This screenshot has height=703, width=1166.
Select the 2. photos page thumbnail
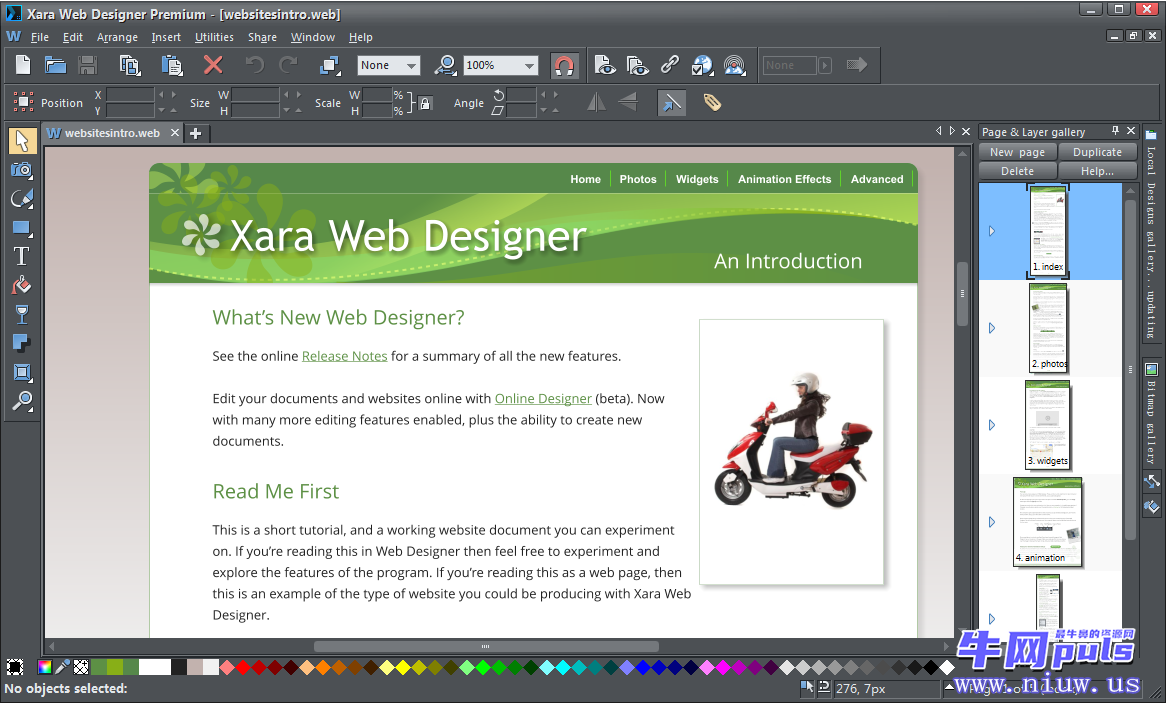(1049, 327)
